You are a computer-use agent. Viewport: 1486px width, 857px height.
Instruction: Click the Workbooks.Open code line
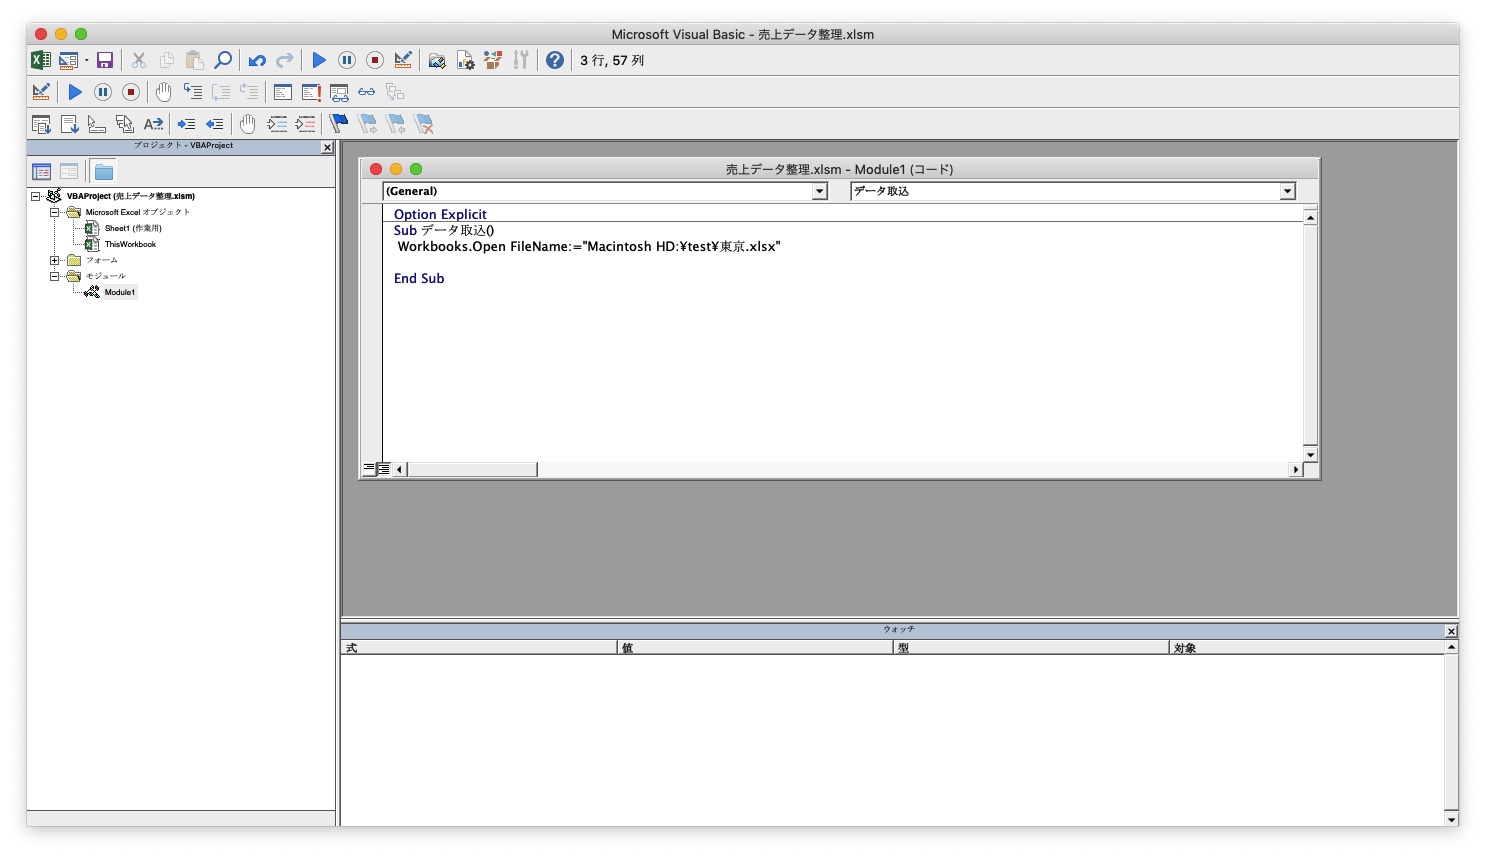click(589, 246)
